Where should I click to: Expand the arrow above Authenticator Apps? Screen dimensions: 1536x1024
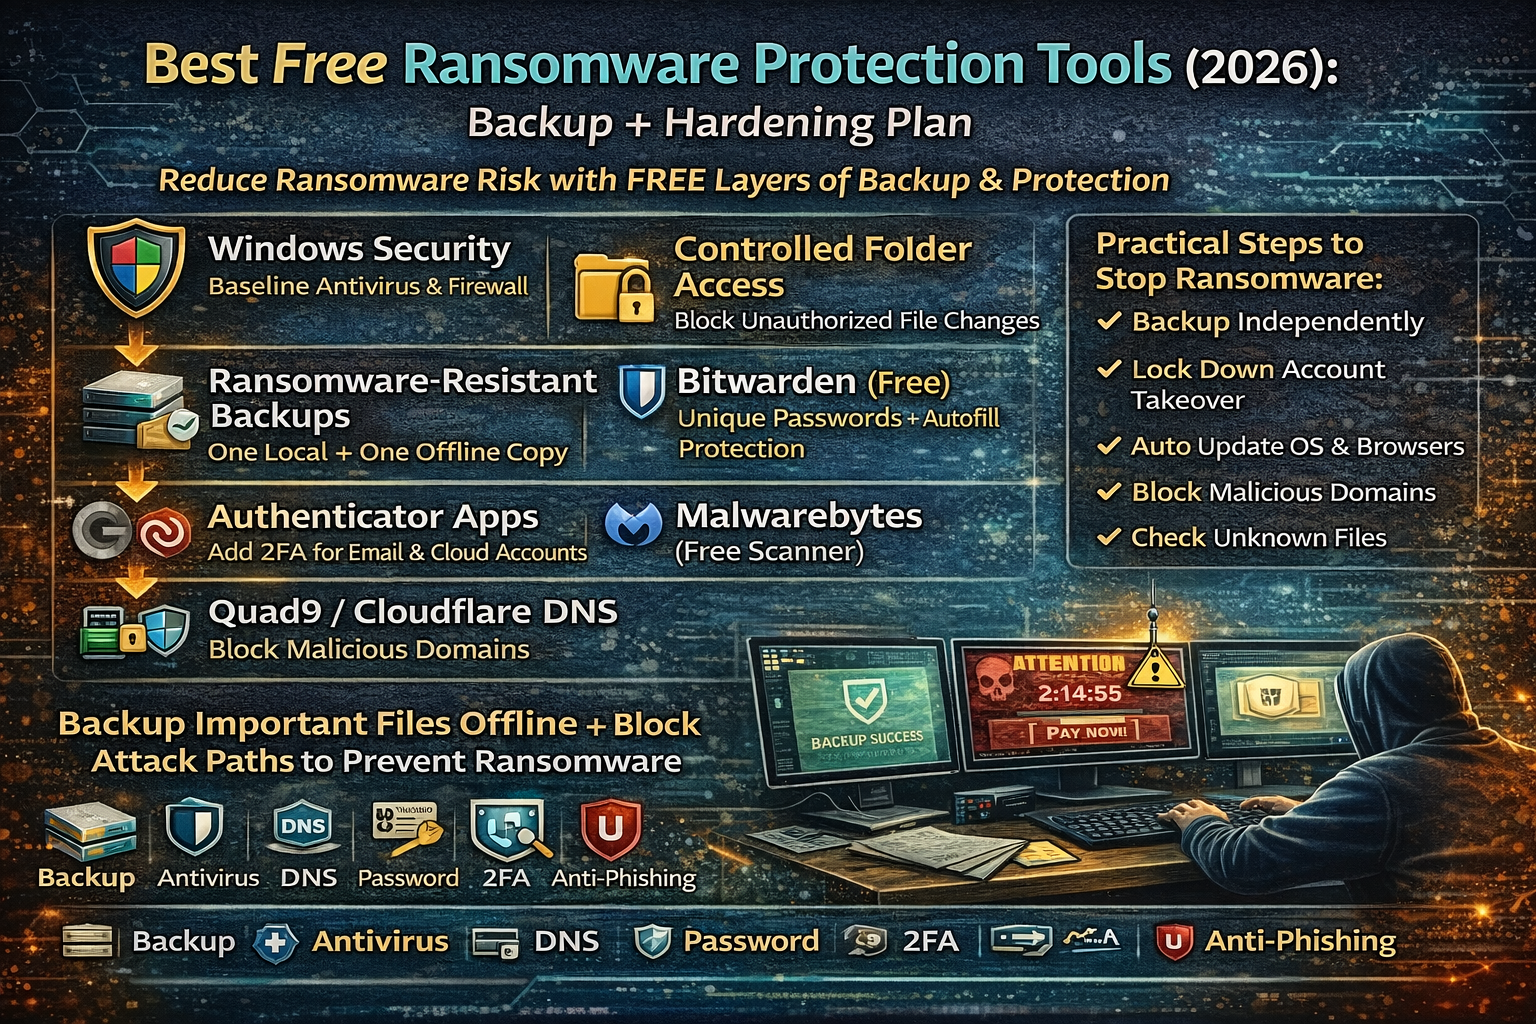[133, 483]
